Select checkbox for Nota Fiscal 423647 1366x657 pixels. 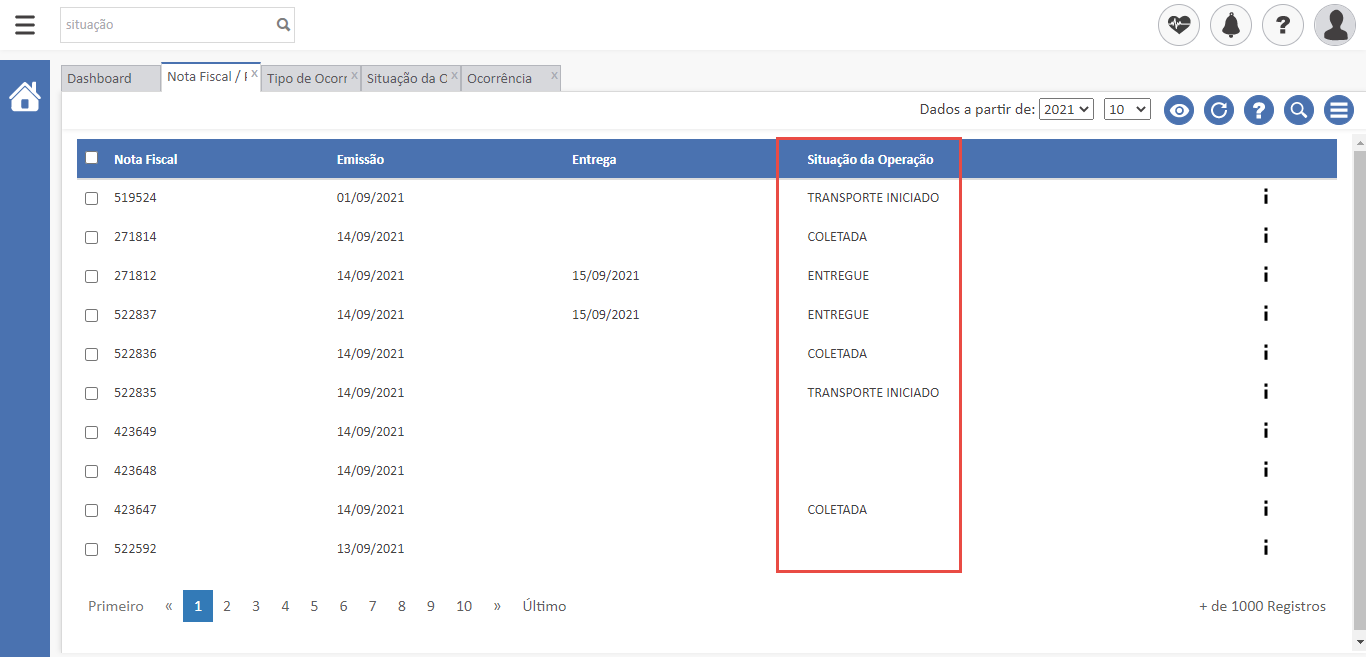(x=92, y=510)
